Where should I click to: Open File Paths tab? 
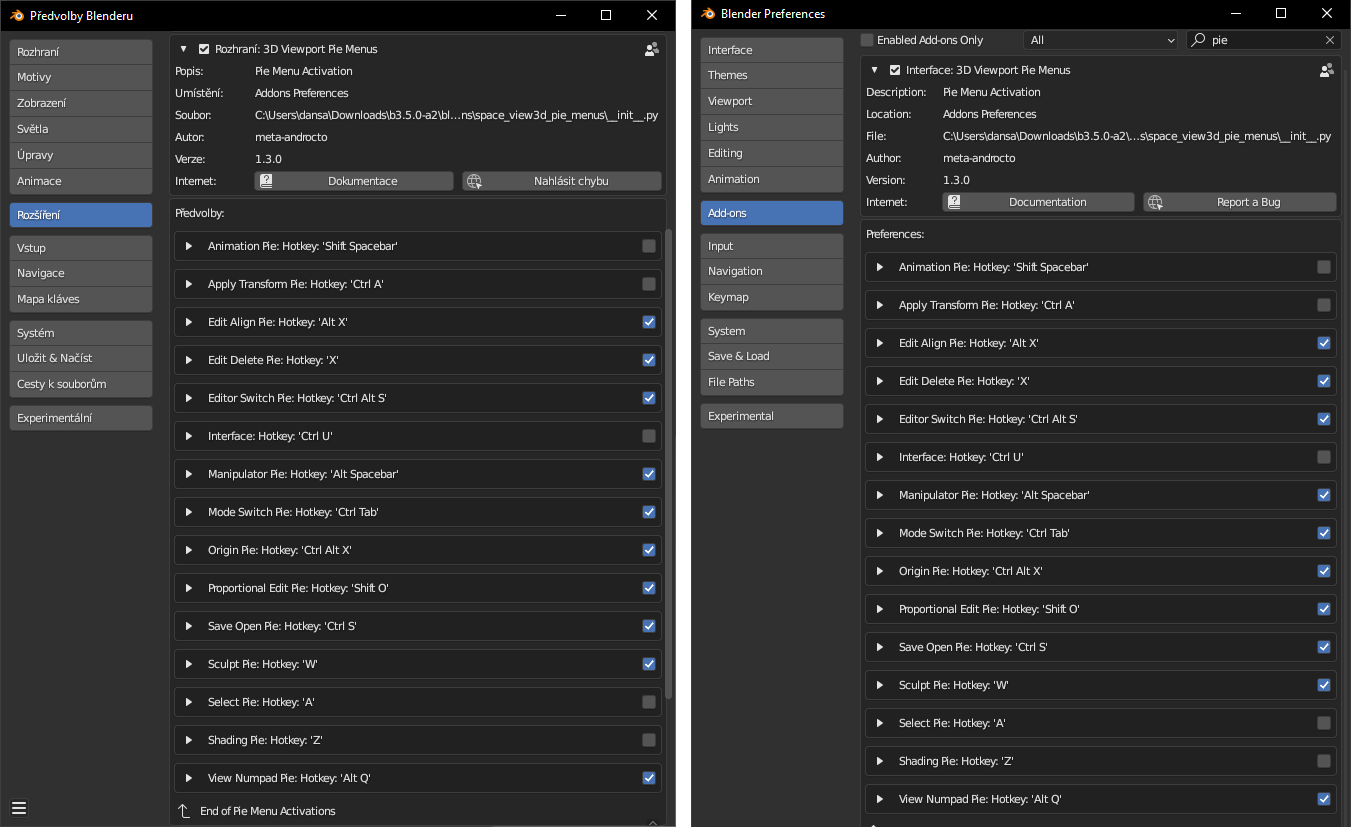(x=772, y=382)
